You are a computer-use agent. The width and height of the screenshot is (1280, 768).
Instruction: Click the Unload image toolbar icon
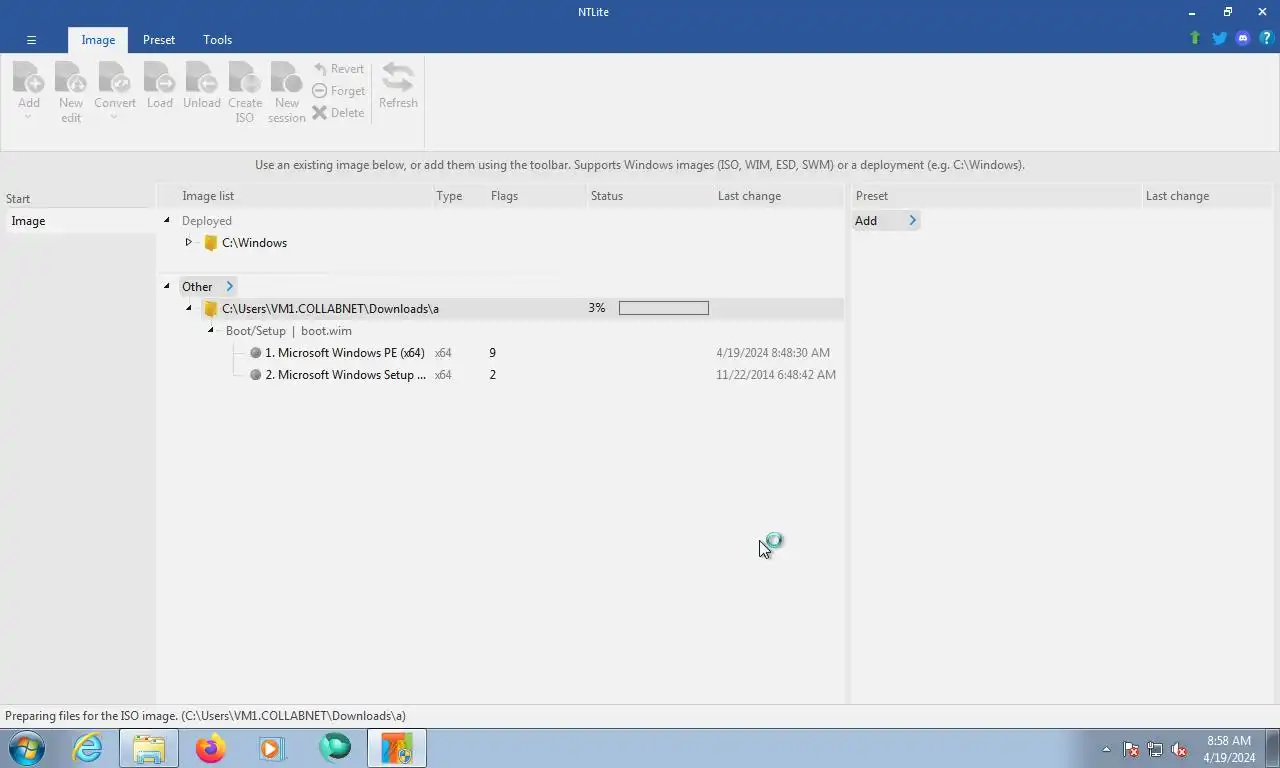[x=202, y=78]
